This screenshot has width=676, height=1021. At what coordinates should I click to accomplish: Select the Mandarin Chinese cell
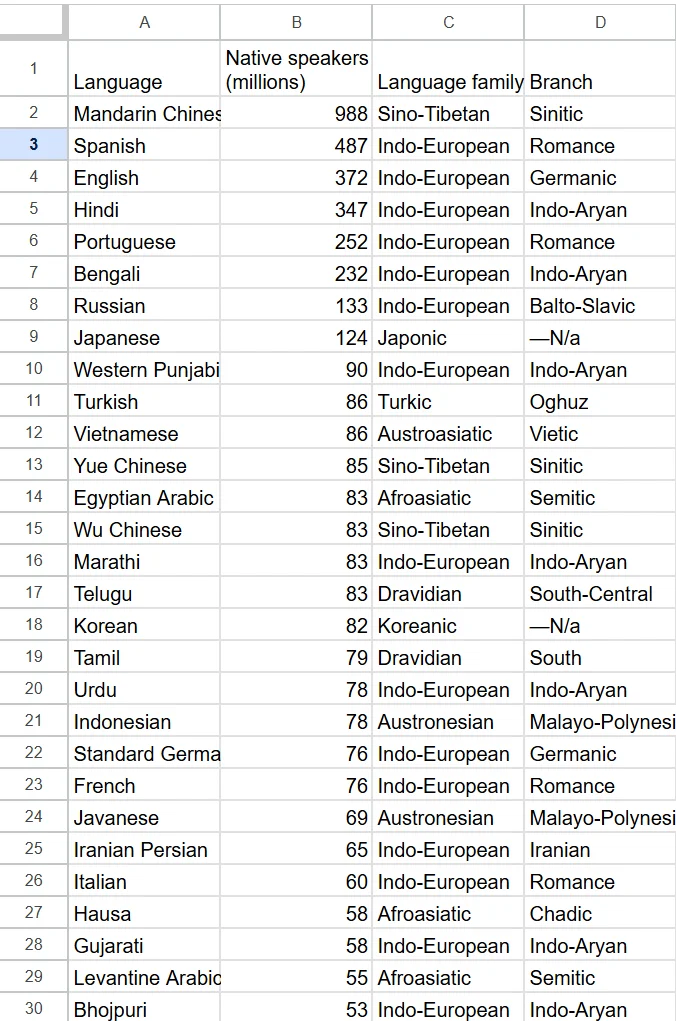pyautogui.click(x=144, y=113)
